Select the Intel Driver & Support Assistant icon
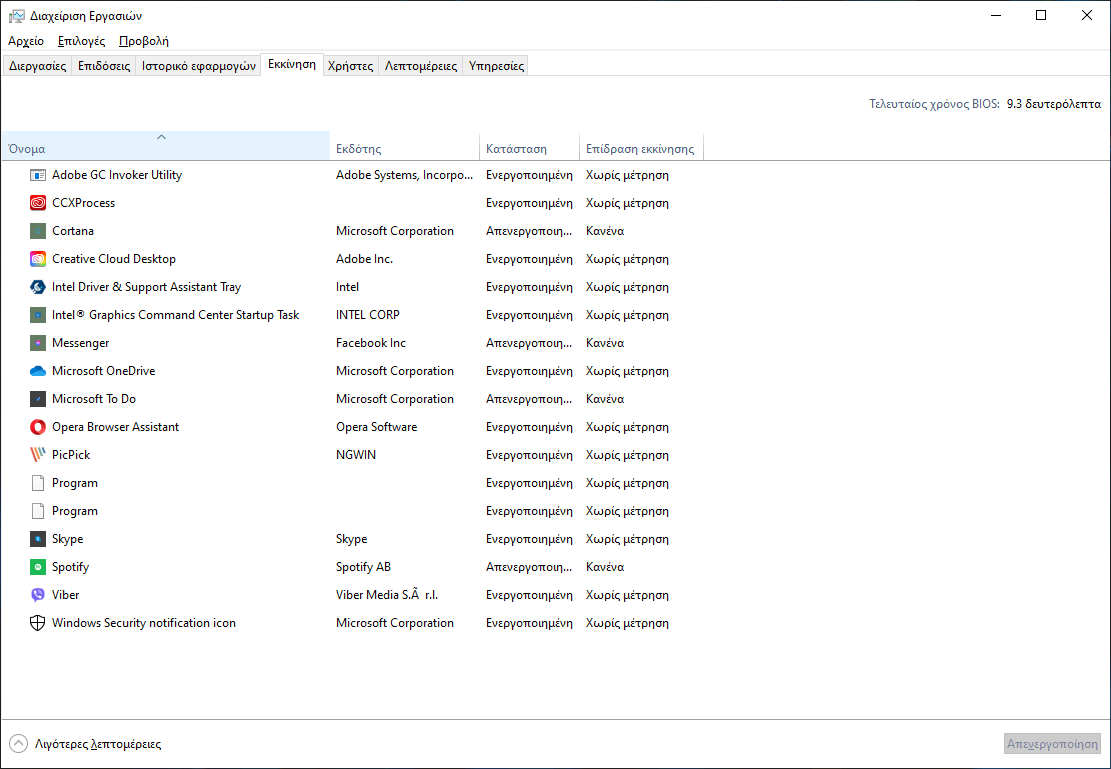 pyautogui.click(x=38, y=287)
